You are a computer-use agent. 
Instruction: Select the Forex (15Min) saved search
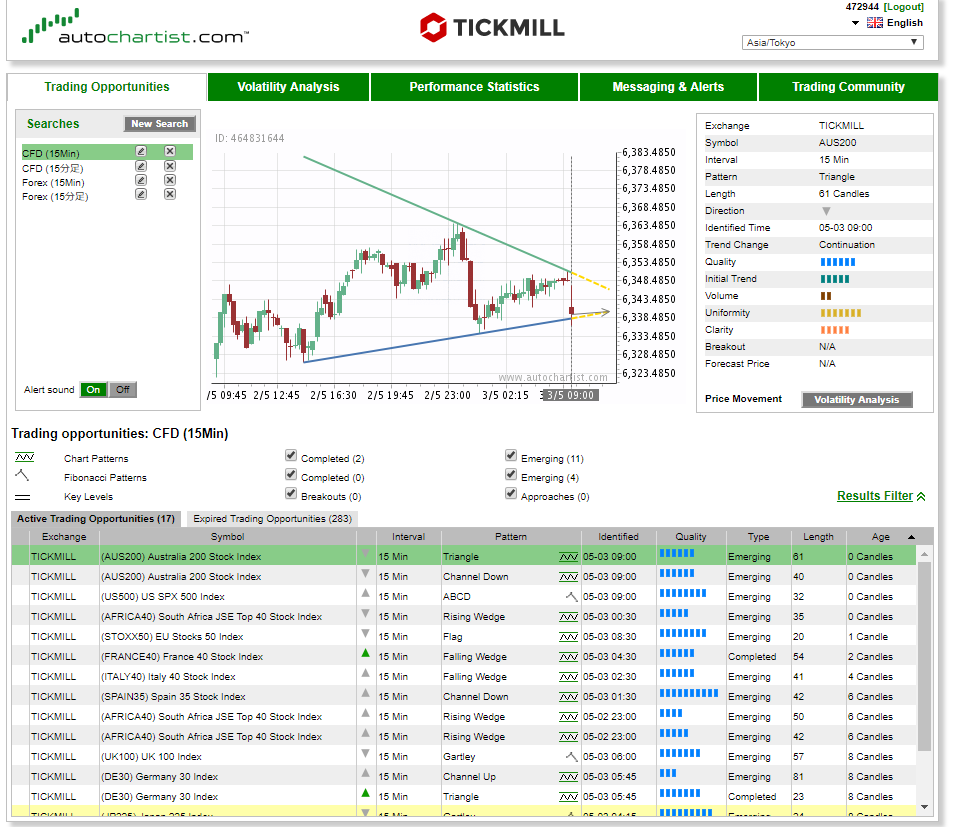pos(53,182)
